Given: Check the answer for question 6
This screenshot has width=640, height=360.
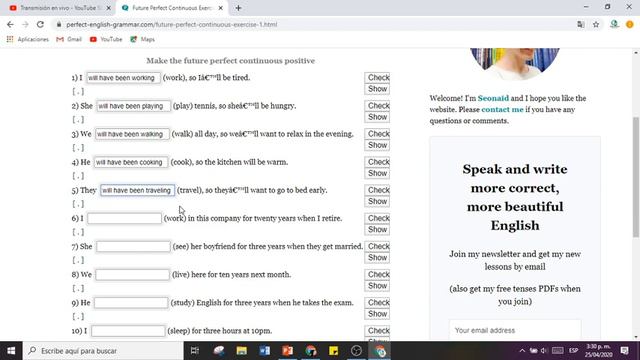Looking at the screenshot, I should point(377,218).
